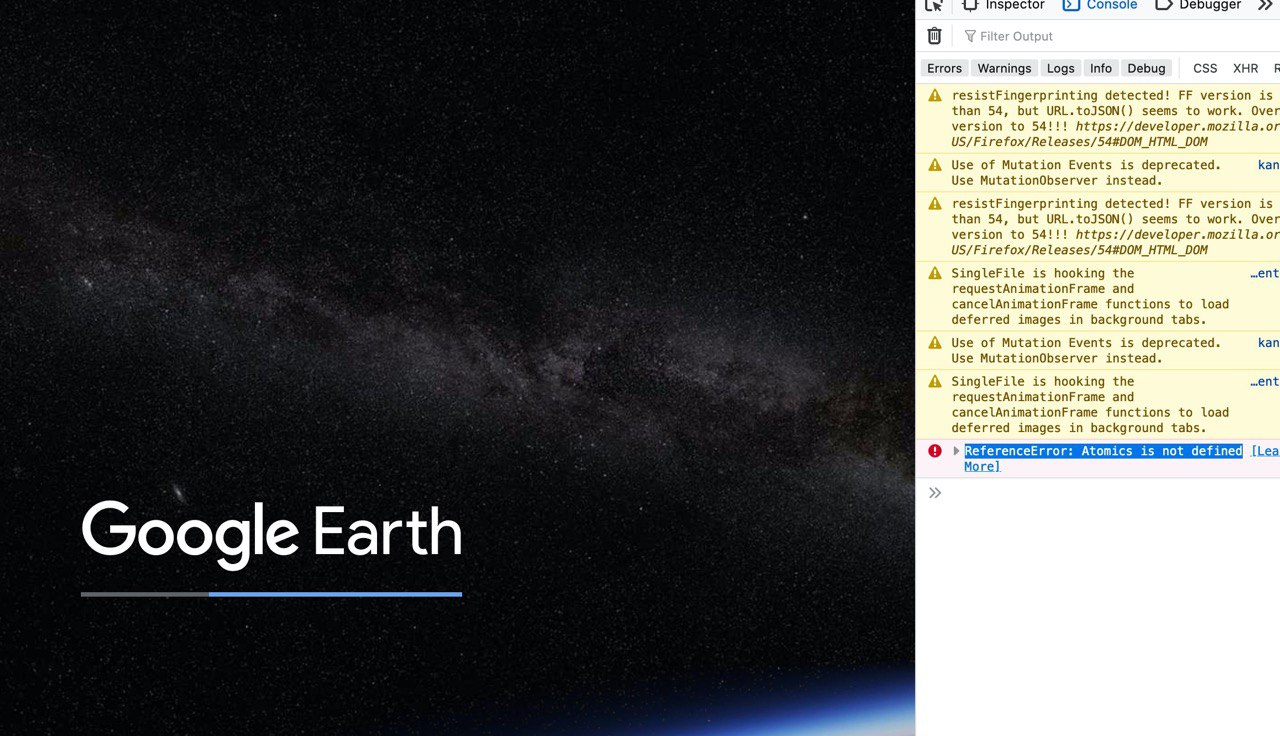
Task: Click the warning icon of the first Mutation Events message
Action: pos(935,165)
